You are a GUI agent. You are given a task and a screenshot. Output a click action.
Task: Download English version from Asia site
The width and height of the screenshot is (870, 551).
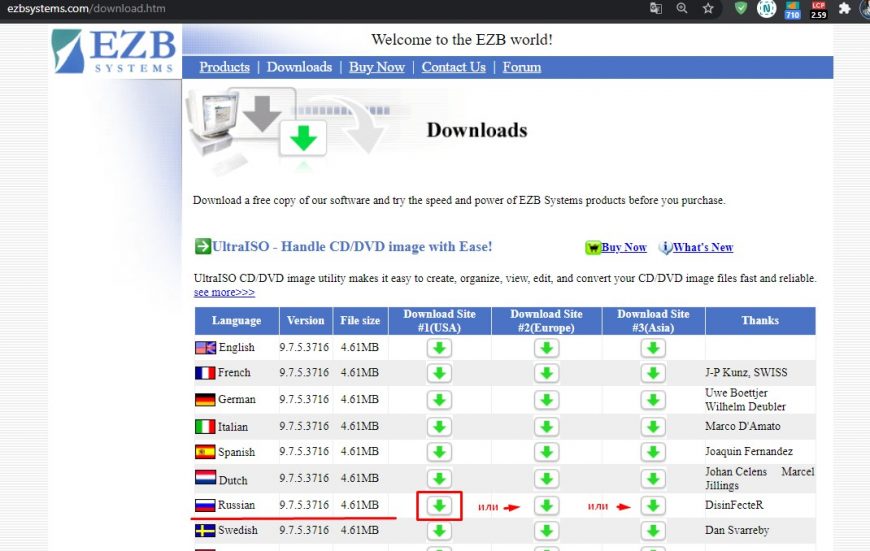tap(653, 348)
